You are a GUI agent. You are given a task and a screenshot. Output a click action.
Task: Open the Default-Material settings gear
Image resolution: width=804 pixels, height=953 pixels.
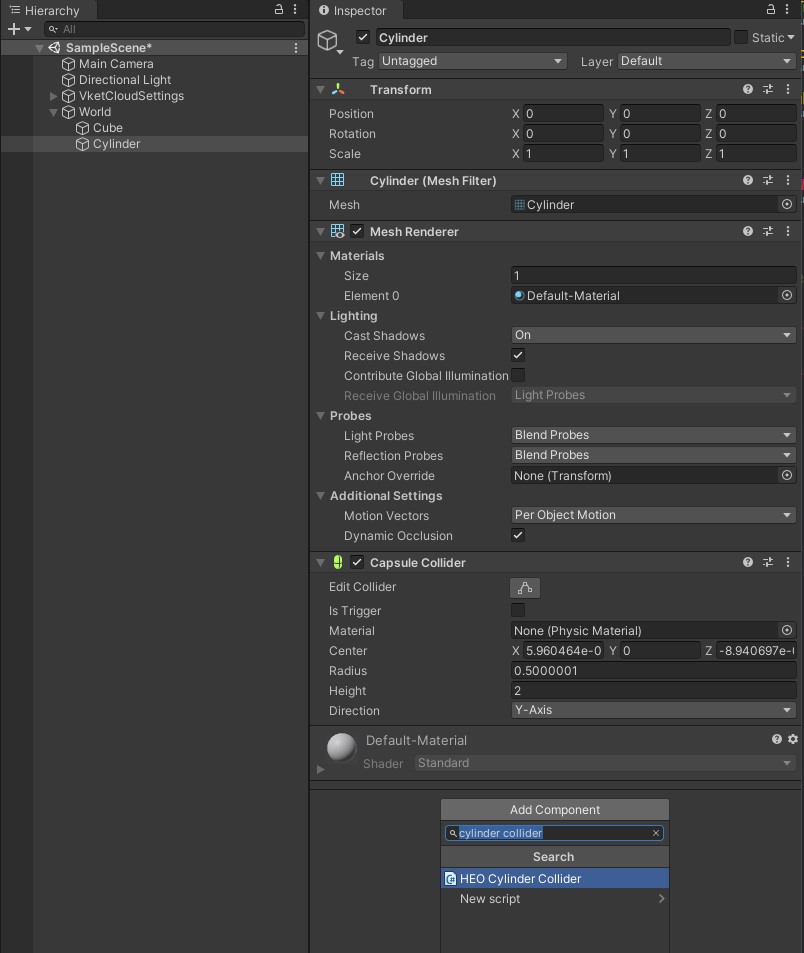(793, 739)
